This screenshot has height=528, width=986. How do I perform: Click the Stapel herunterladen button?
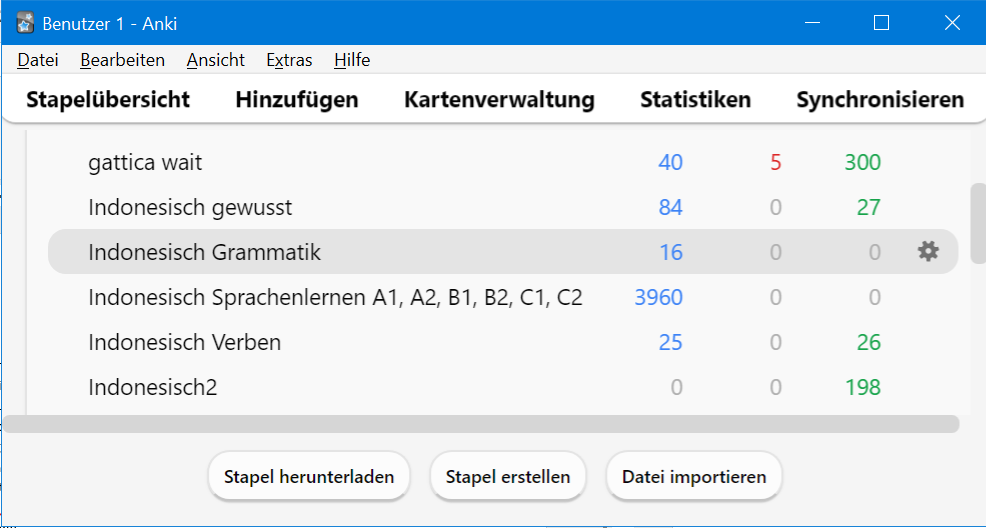click(309, 477)
